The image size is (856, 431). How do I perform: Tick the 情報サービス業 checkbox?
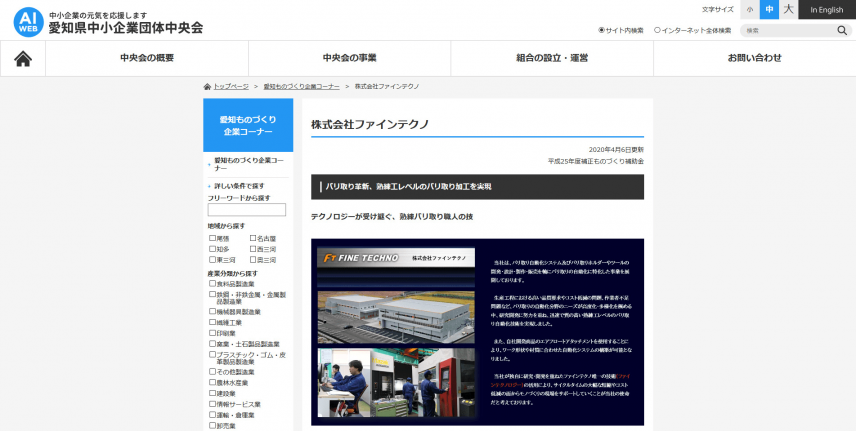(x=212, y=404)
